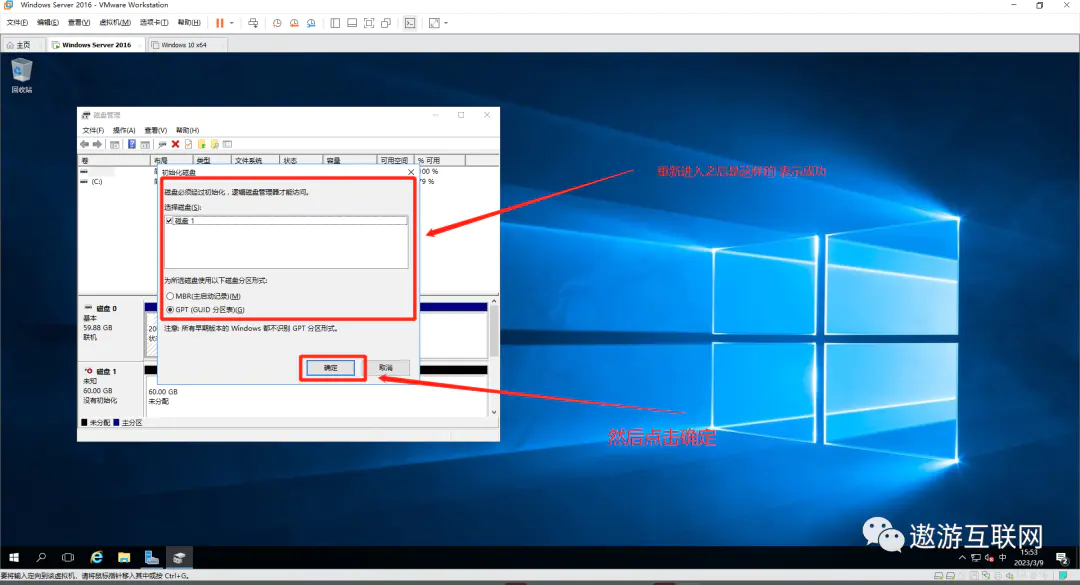This screenshot has height=585, width=1080.
Task: Click the red X delete toolbar icon
Action: [x=175, y=144]
